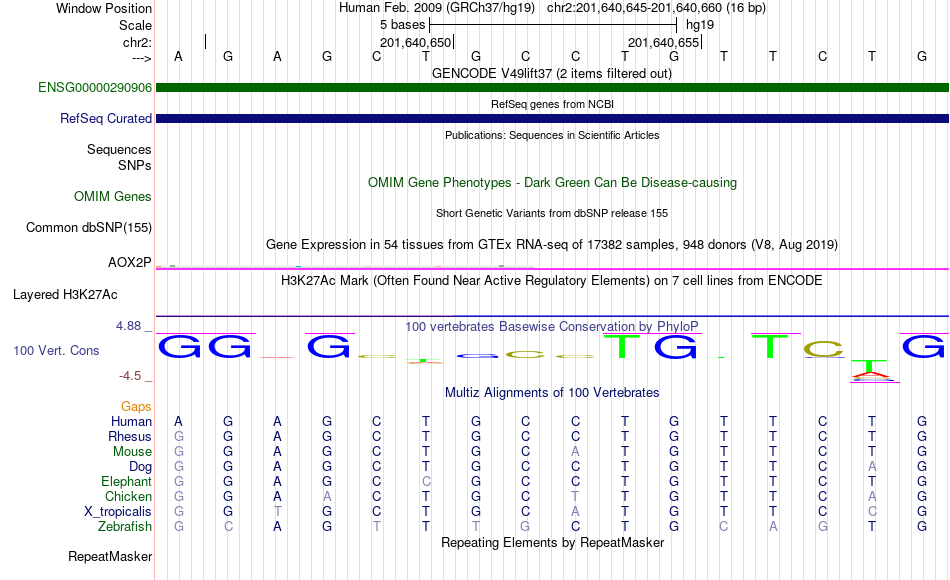Open Repeating Elements by RepeatMasker title

[552, 542]
